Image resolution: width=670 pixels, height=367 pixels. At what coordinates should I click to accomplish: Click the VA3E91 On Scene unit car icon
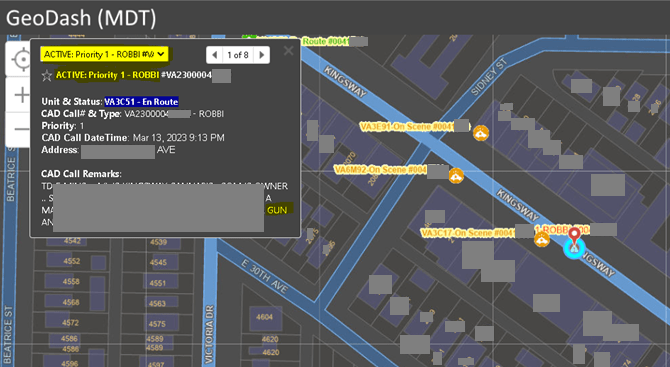[481, 133]
